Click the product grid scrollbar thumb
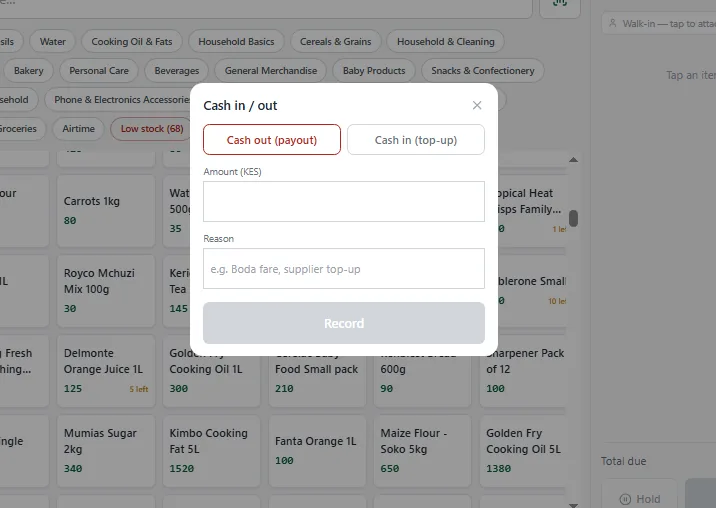Screen dimensions: 716x508 click(574, 218)
